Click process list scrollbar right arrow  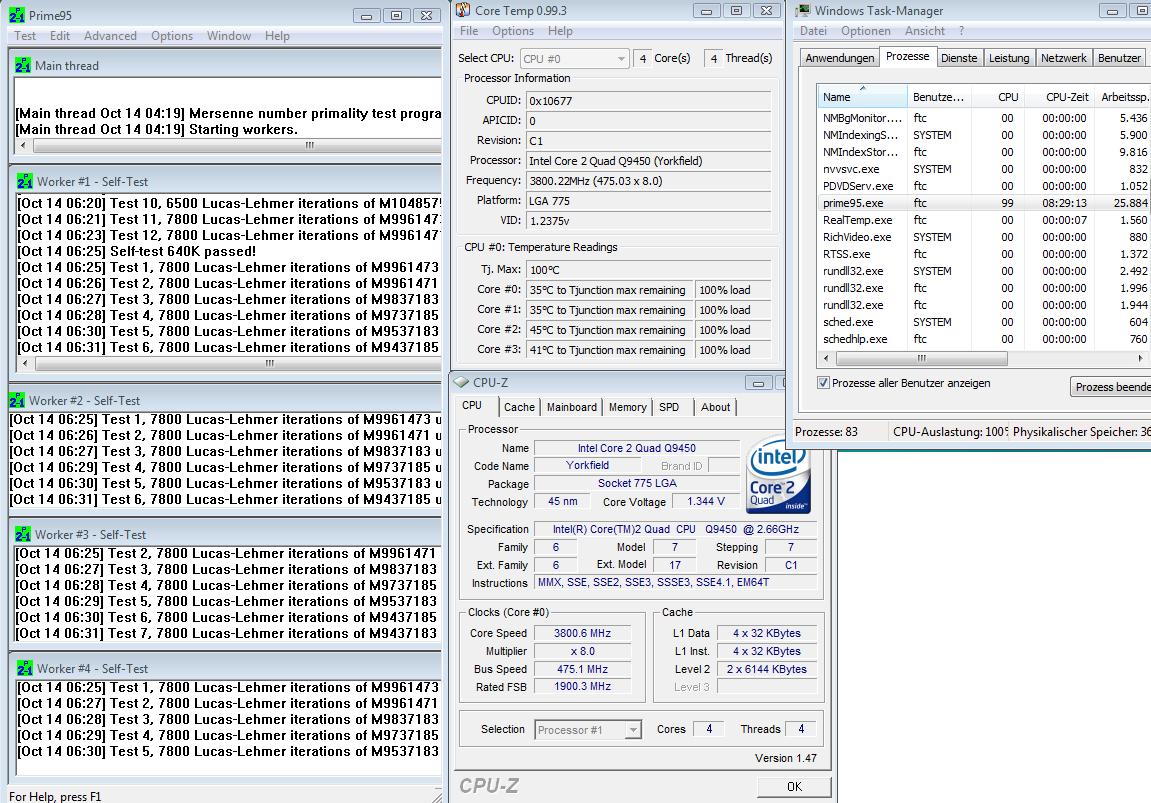1140,358
